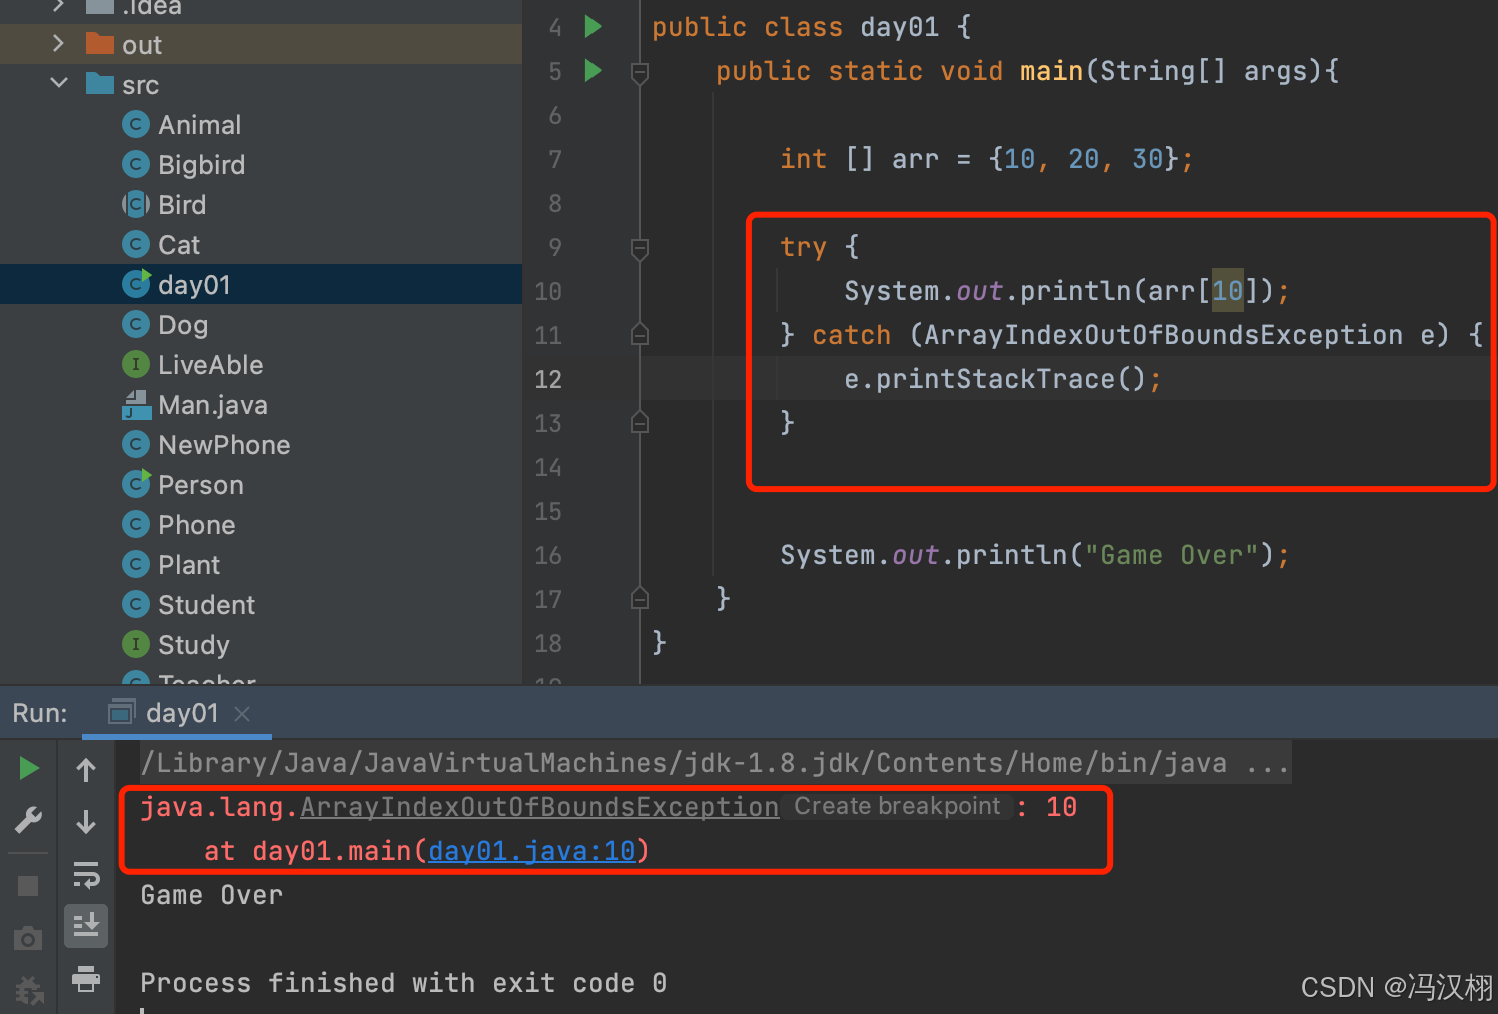Close the day01 run tab

point(242,714)
